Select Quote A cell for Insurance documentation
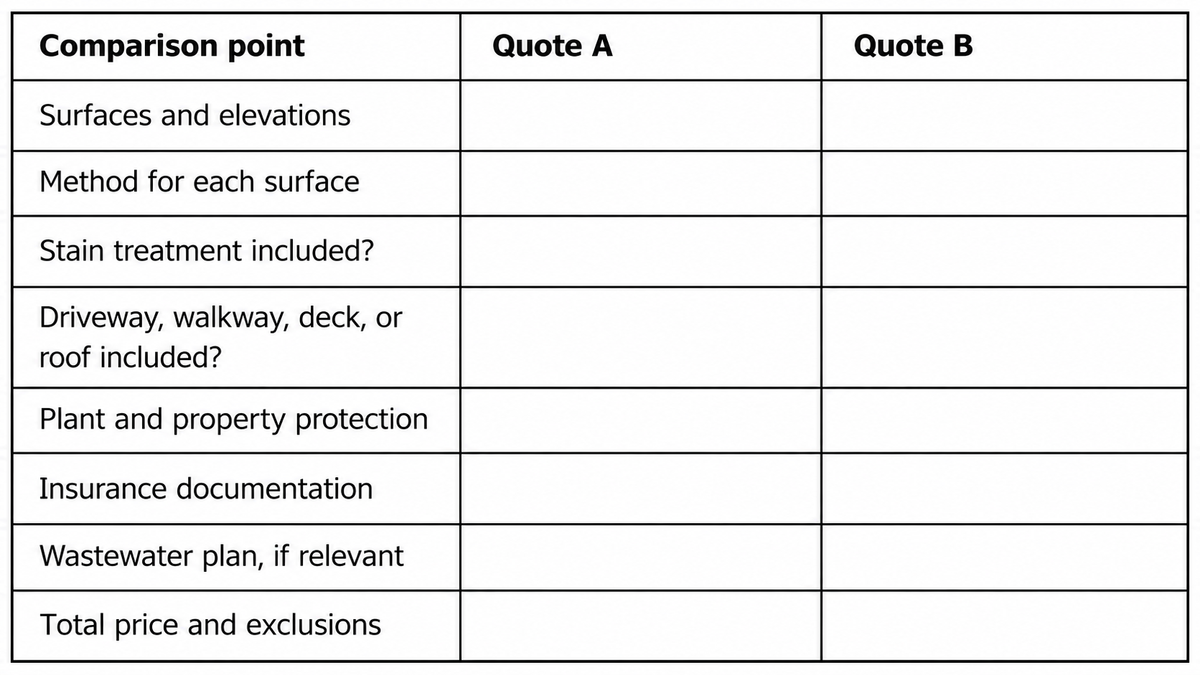This screenshot has height=675, width=1200. [641, 488]
